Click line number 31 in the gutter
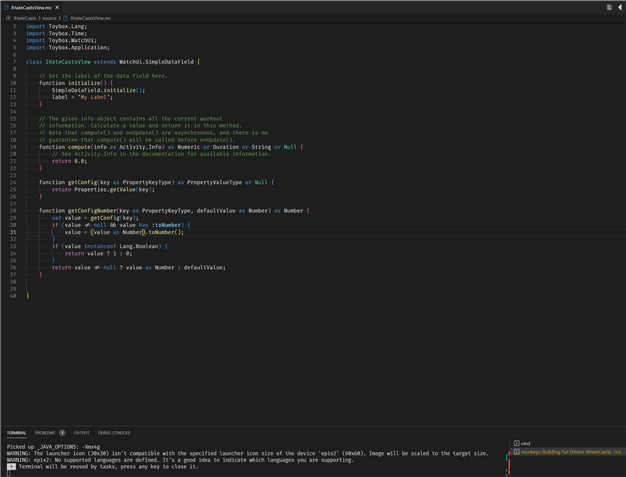This screenshot has height=477, width=626. click(x=13, y=232)
